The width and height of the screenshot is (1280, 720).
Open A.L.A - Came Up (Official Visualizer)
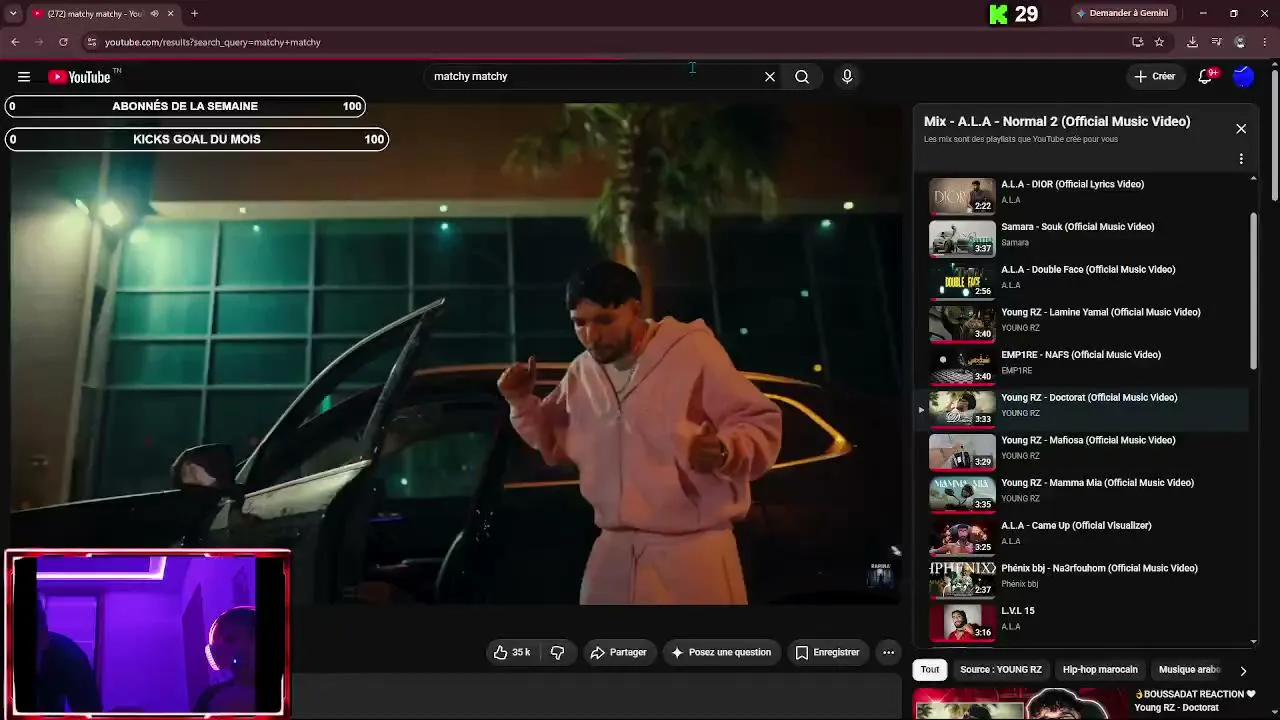click(x=1076, y=526)
